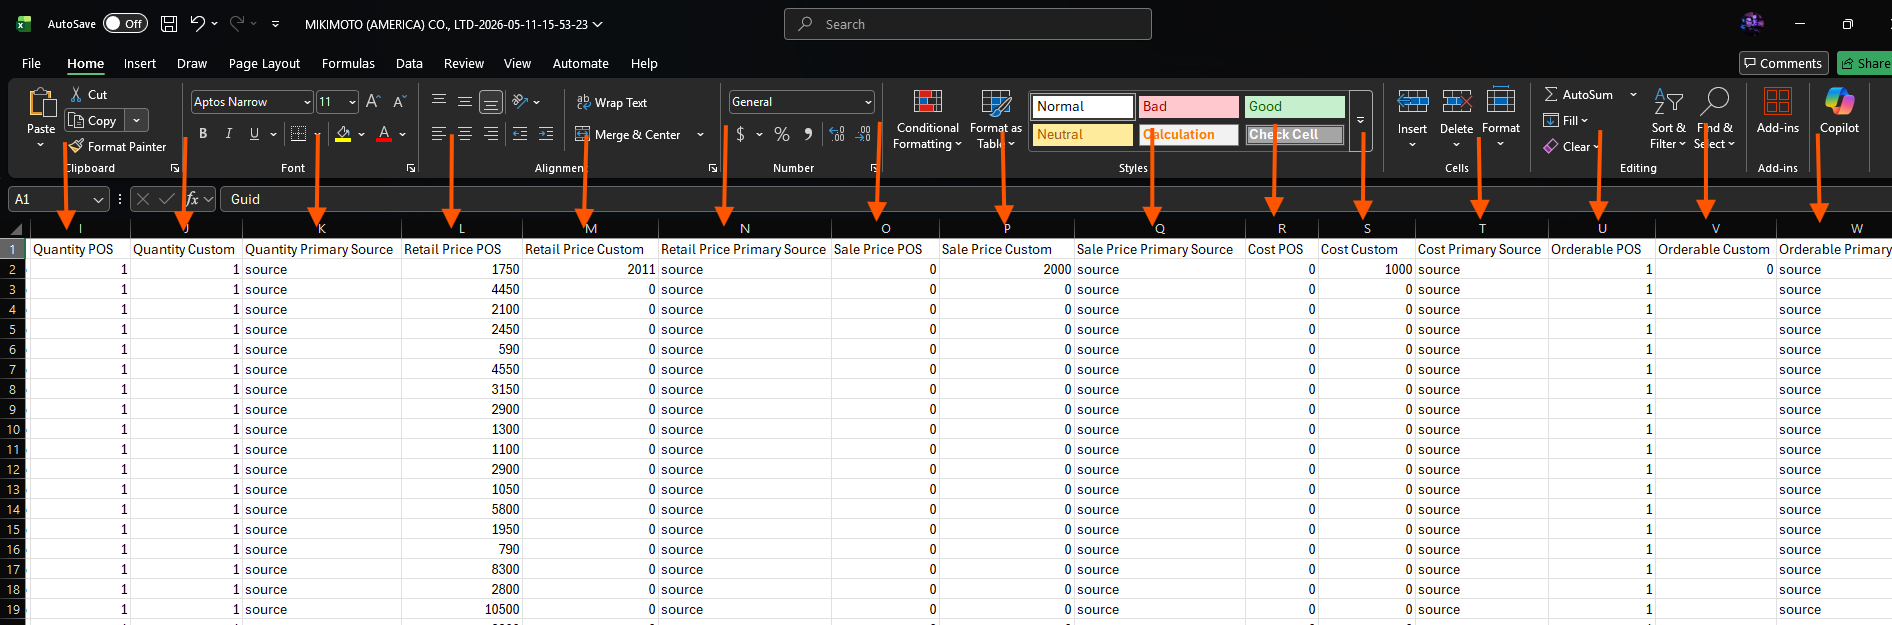Open Fill dropdown

point(1565,120)
